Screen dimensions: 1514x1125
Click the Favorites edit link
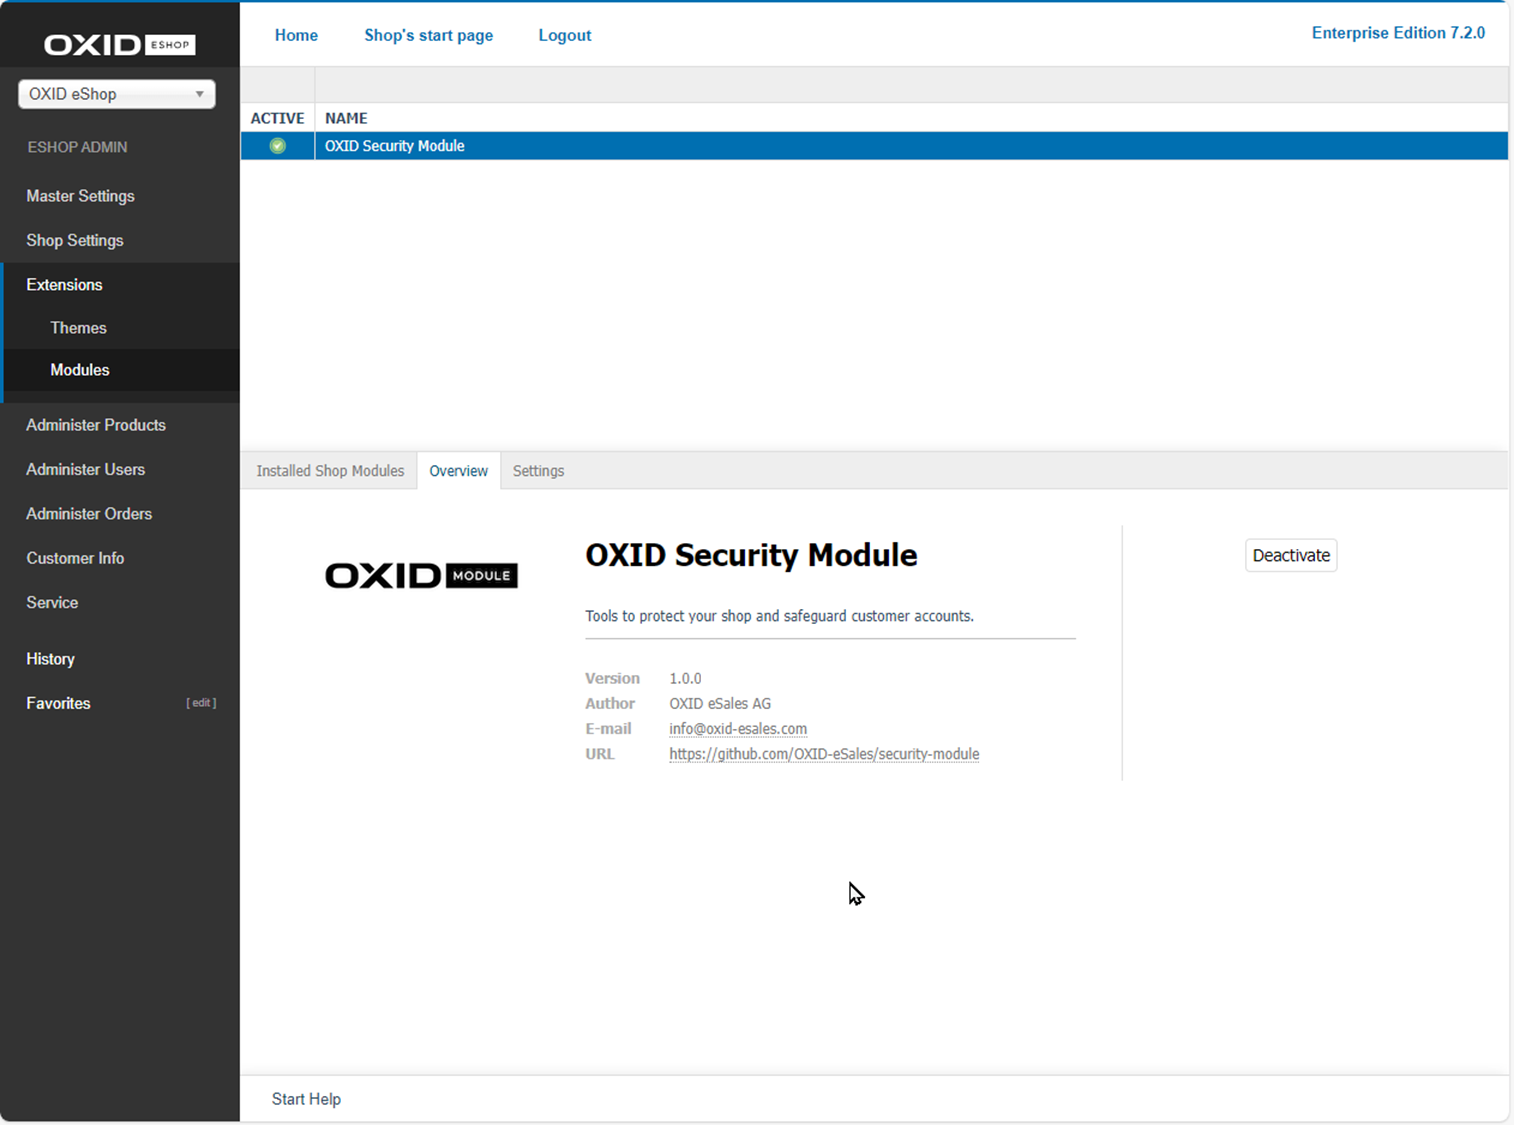click(x=201, y=703)
